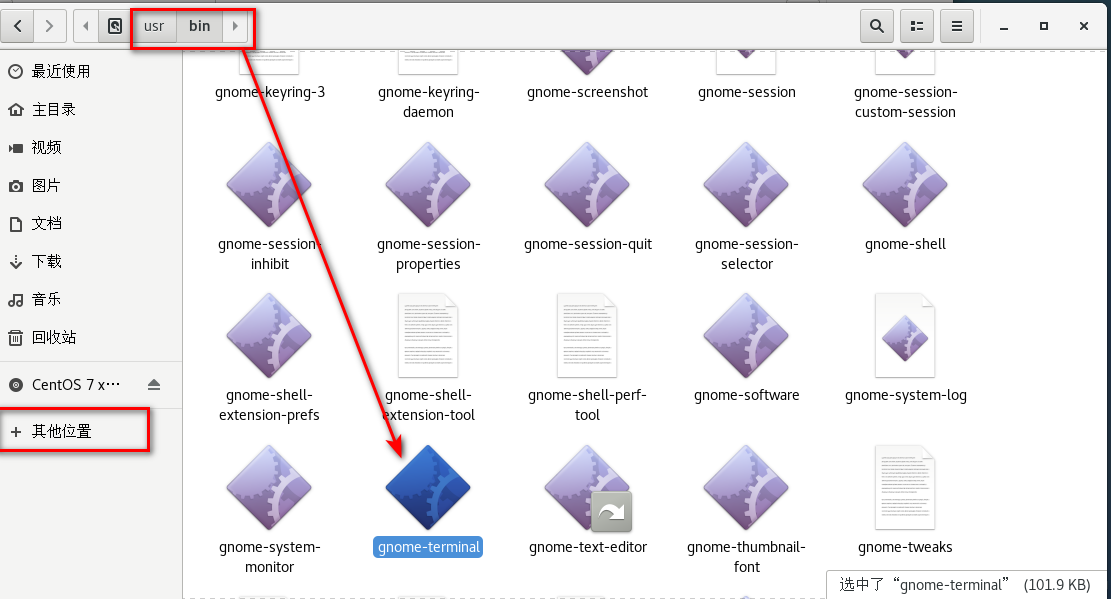Select gnome-thumbnail-font executable icon

coord(746,488)
